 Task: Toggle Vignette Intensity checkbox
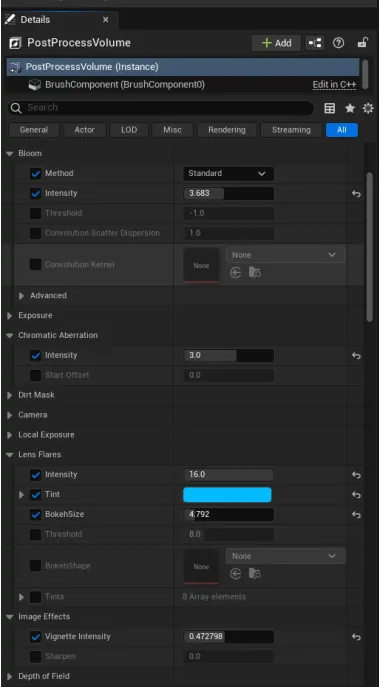[x=36, y=637]
